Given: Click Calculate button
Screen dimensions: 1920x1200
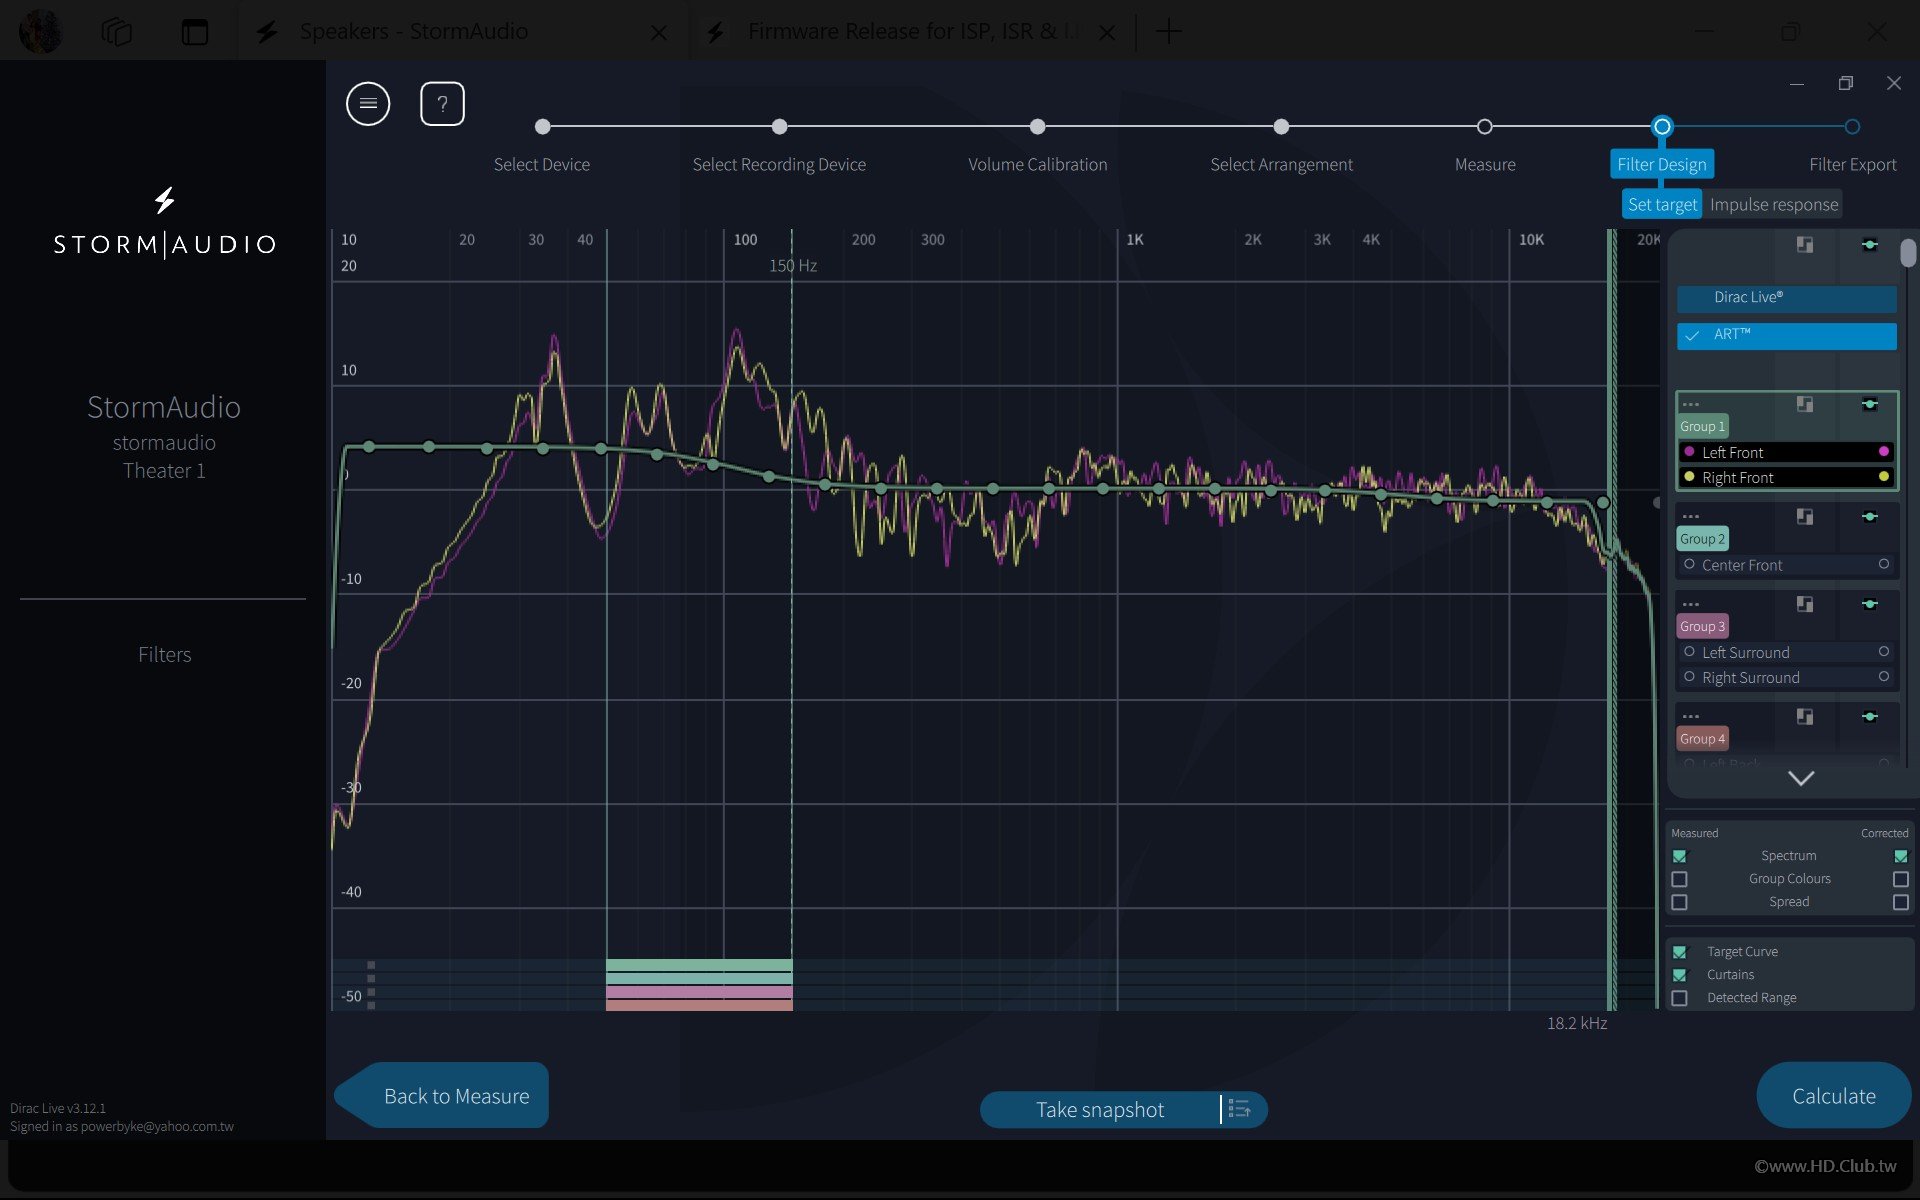Looking at the screenshot, I should [1833, 1095].
